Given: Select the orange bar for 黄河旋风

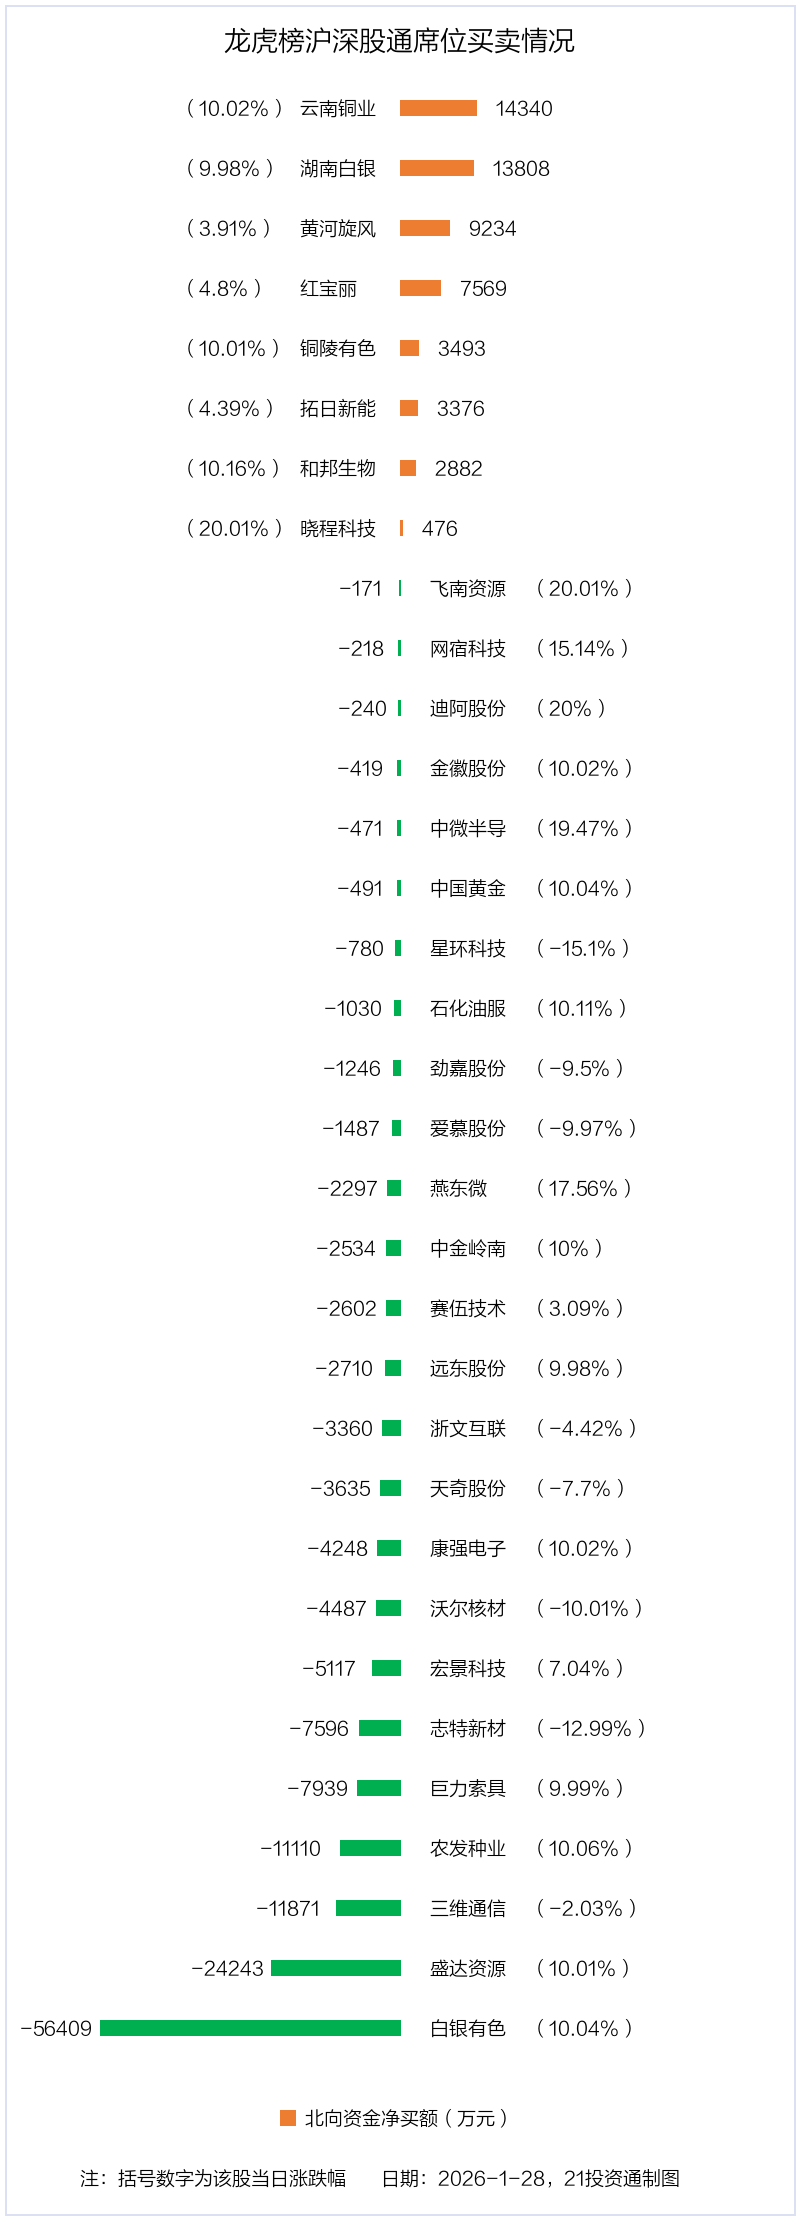Looking at the screenshot, I should coord(425,228).
